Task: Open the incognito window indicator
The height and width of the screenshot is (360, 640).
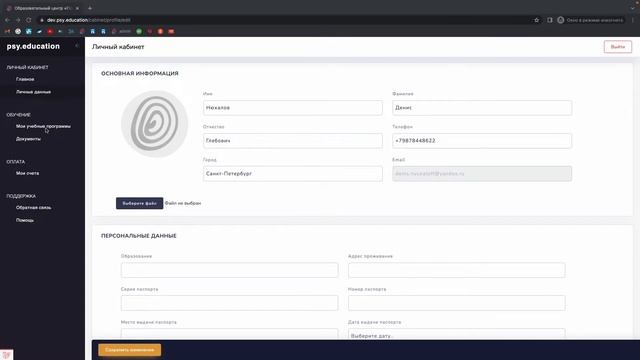Action: [591, 20]
